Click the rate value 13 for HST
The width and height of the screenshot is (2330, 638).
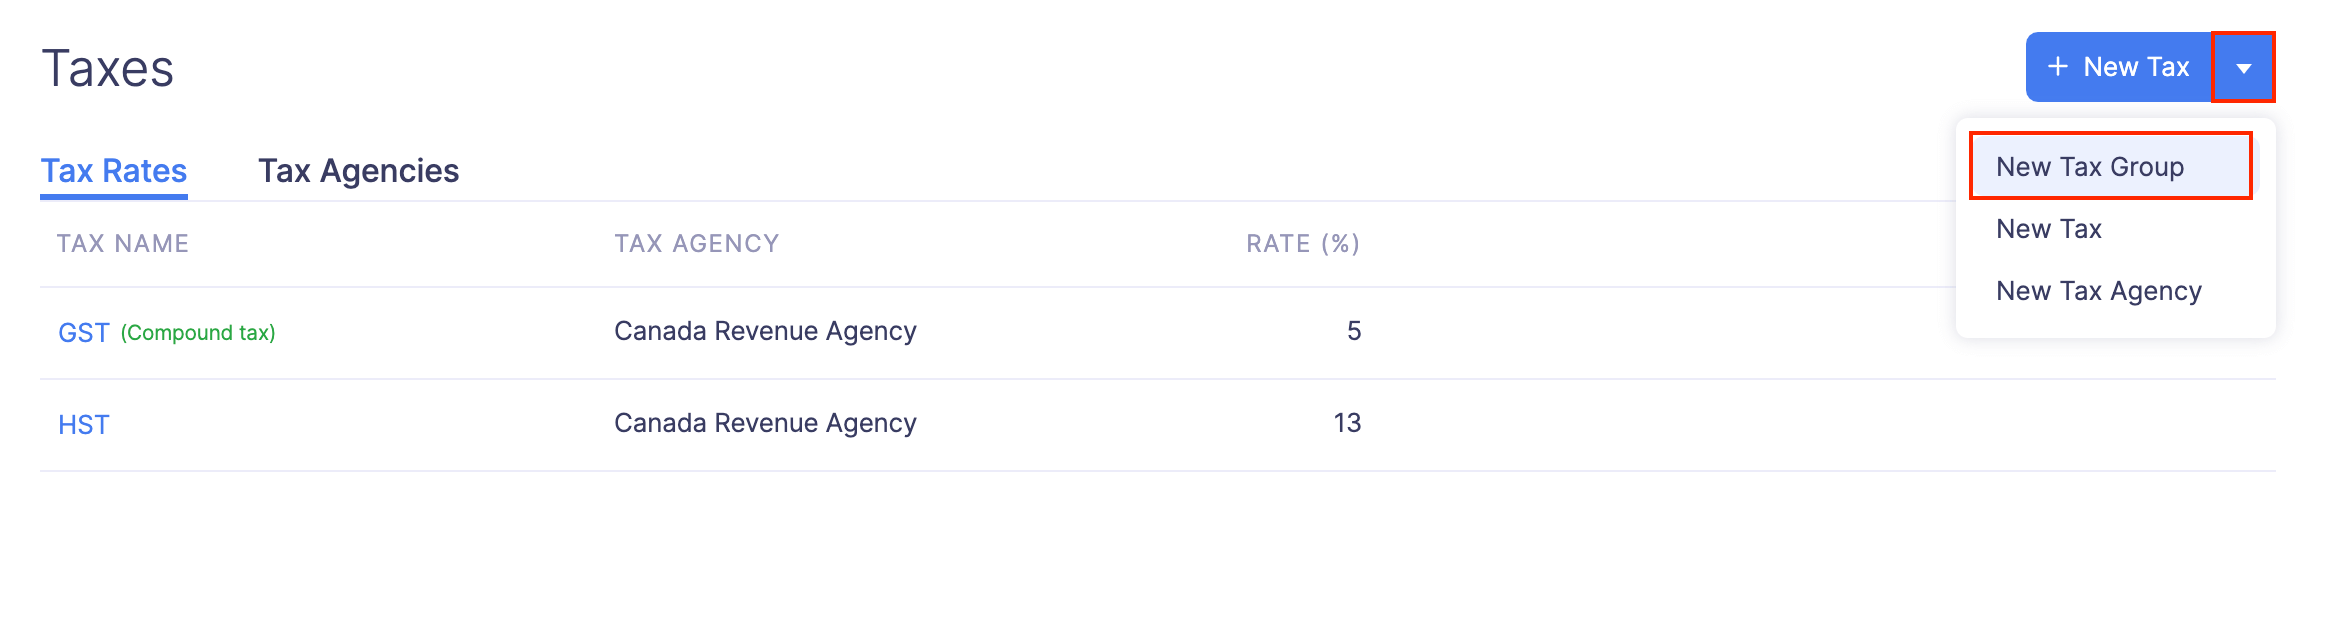click(1347, 423)
